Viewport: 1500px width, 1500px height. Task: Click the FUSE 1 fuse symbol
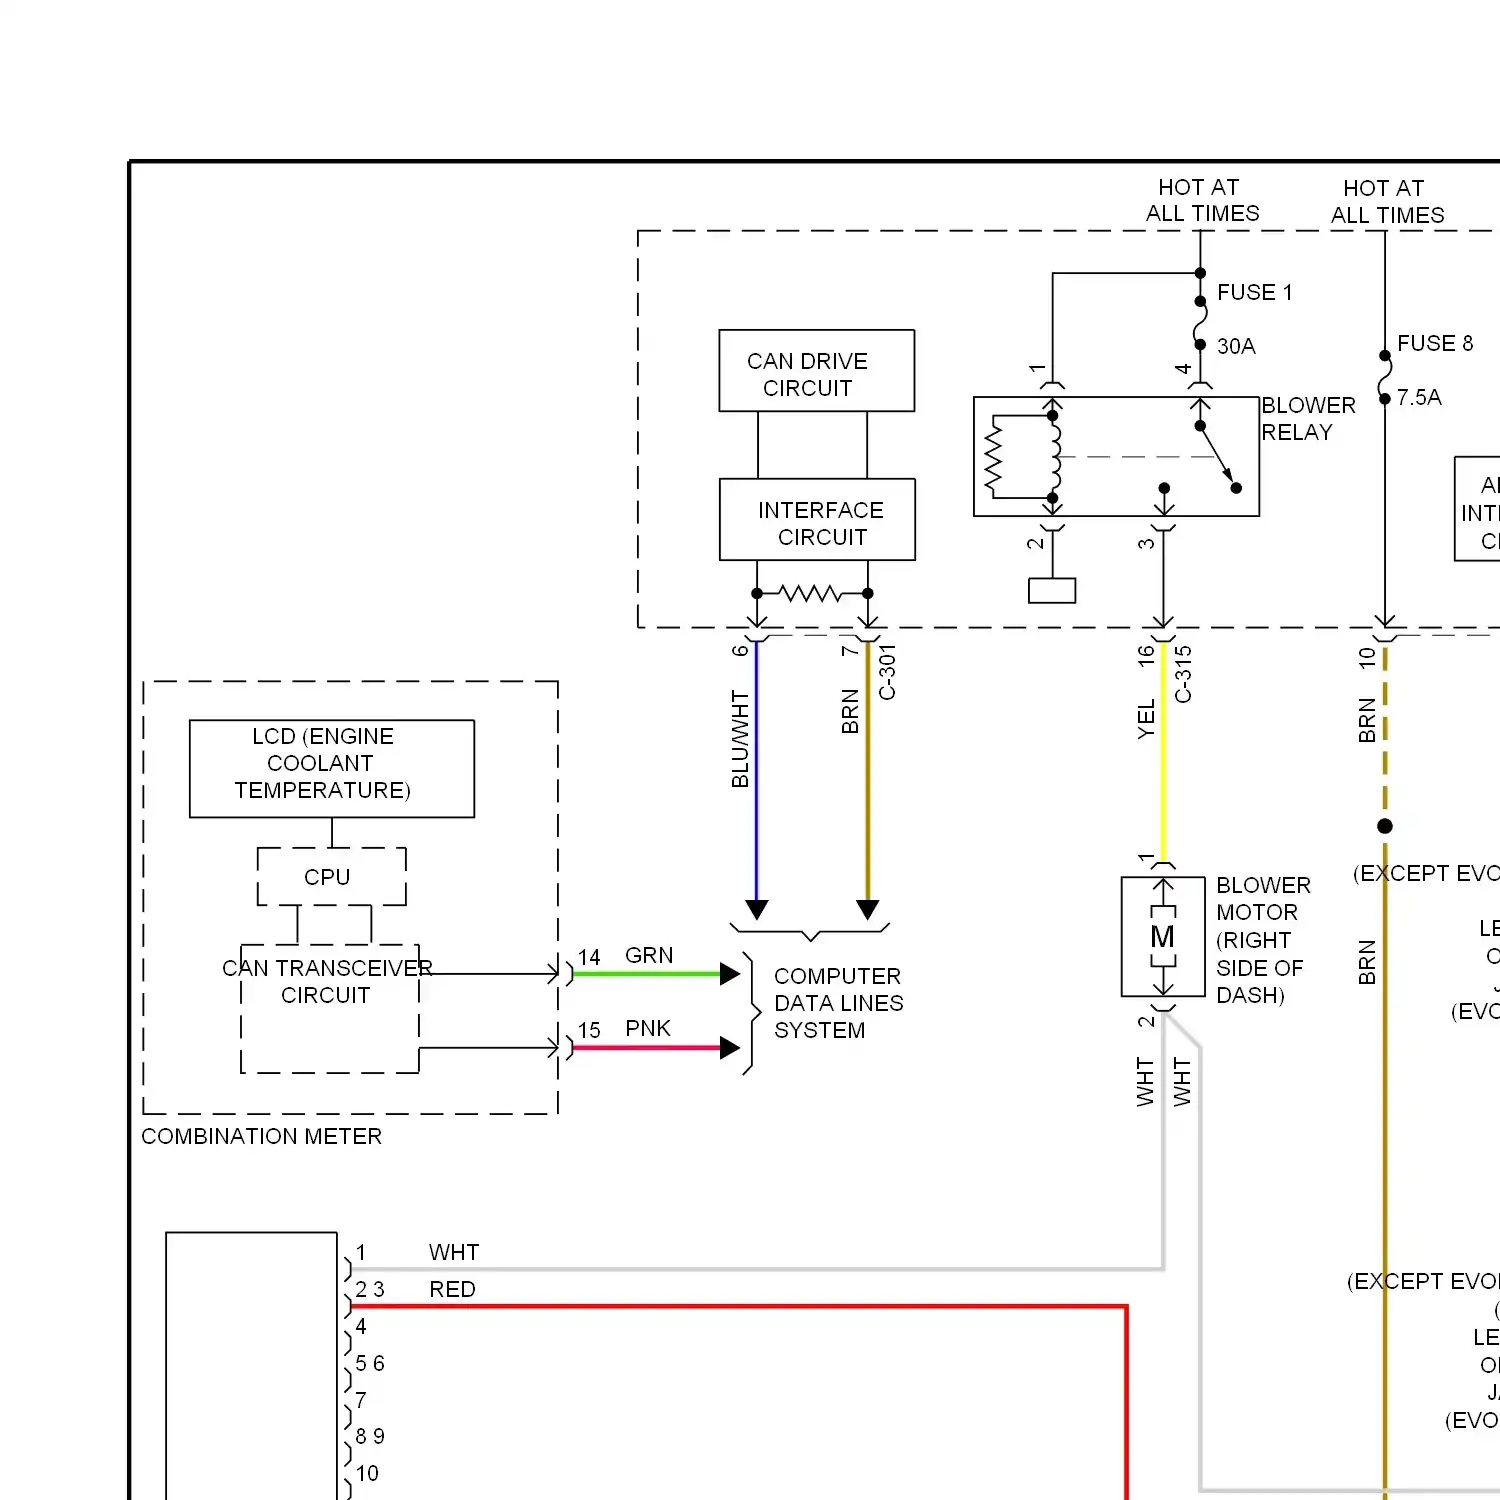[x=1200, y=322]
